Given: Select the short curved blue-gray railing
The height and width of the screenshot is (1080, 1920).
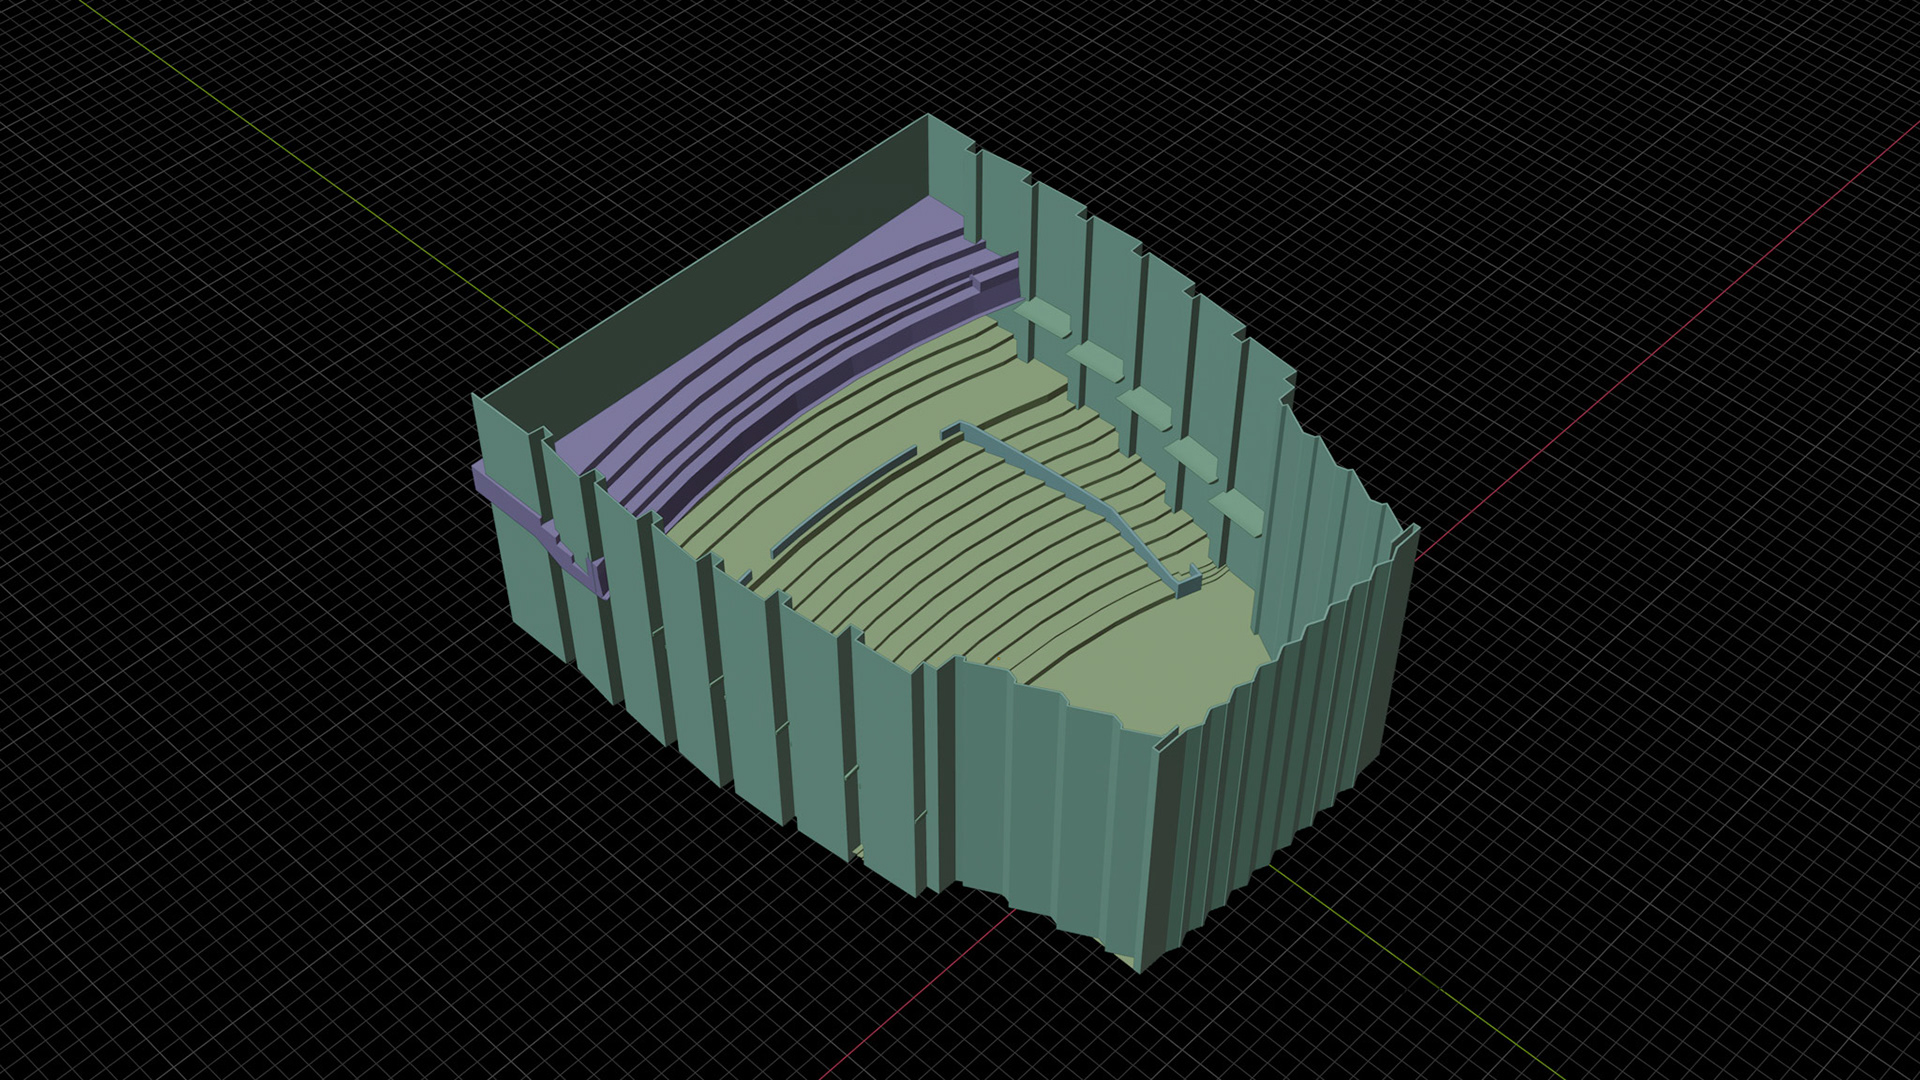Looking at the screenshot, I should click(x=845, y=498).
